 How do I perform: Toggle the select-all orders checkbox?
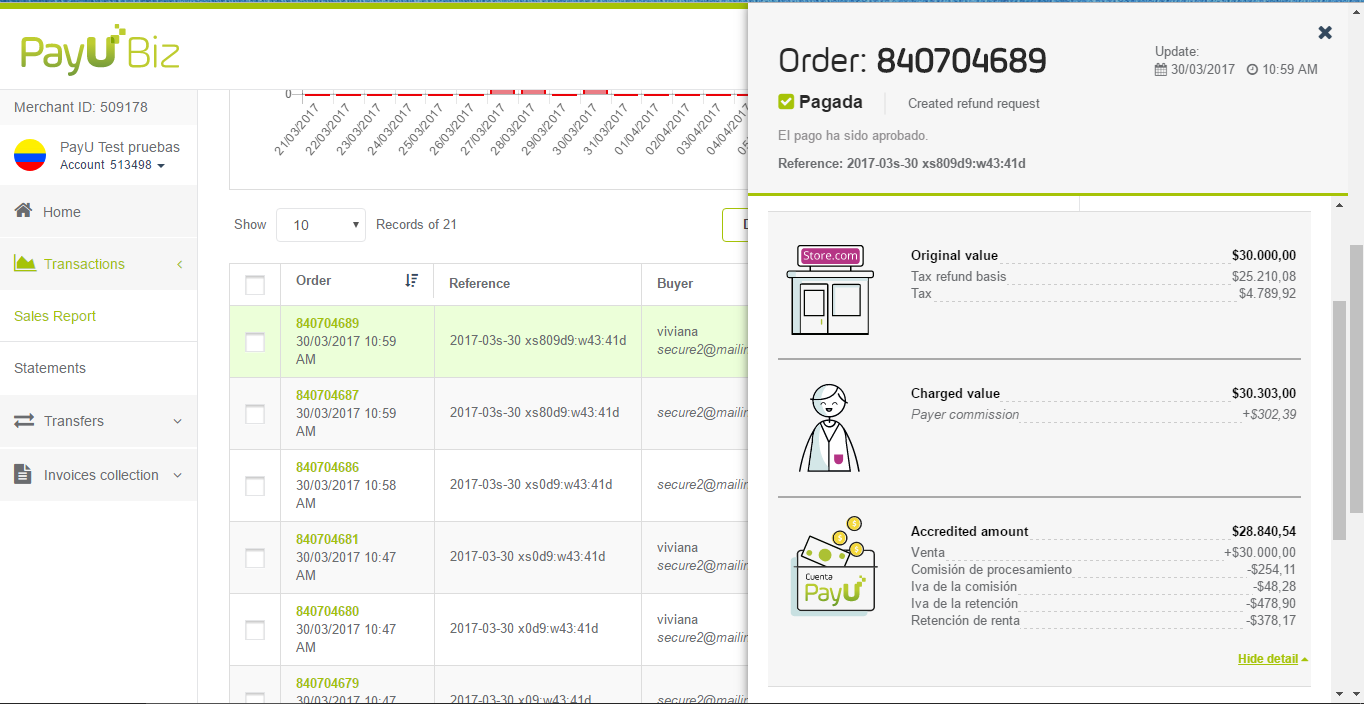tap(255, 285)
